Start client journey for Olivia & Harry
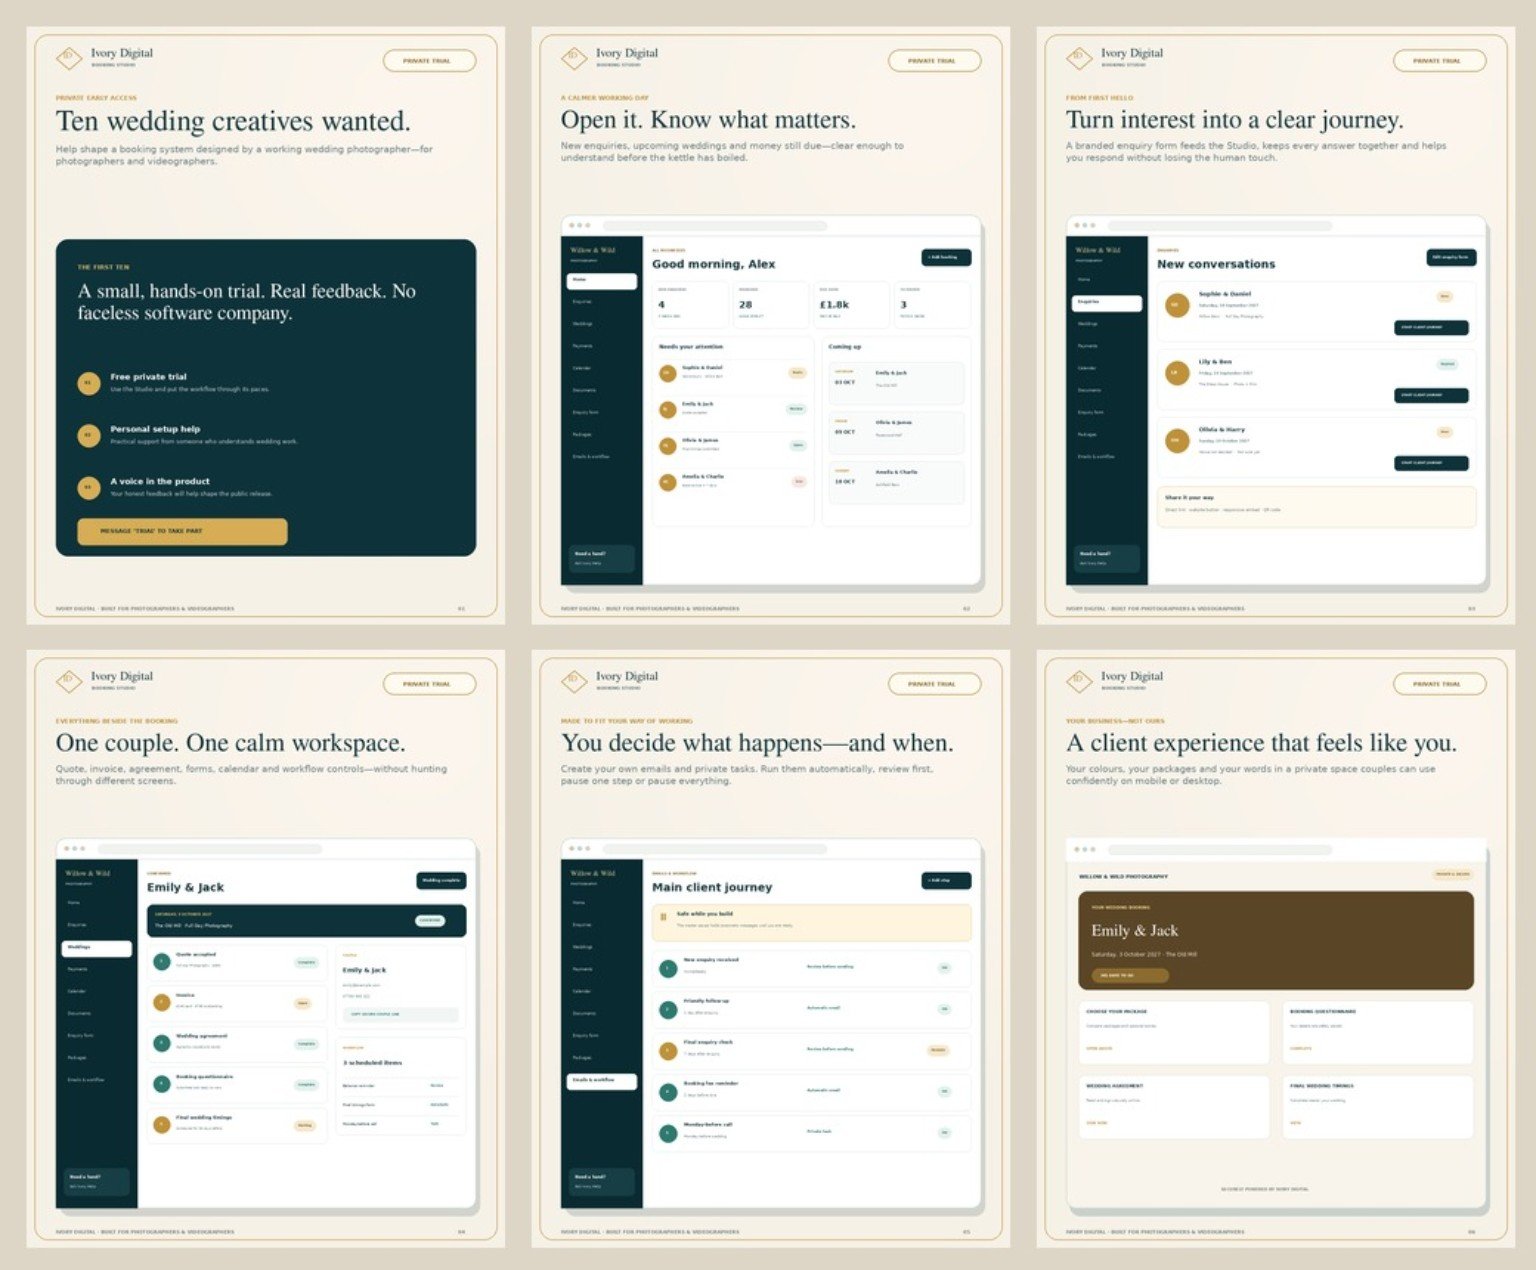1536x1270 pixels. pos(1431,463)
